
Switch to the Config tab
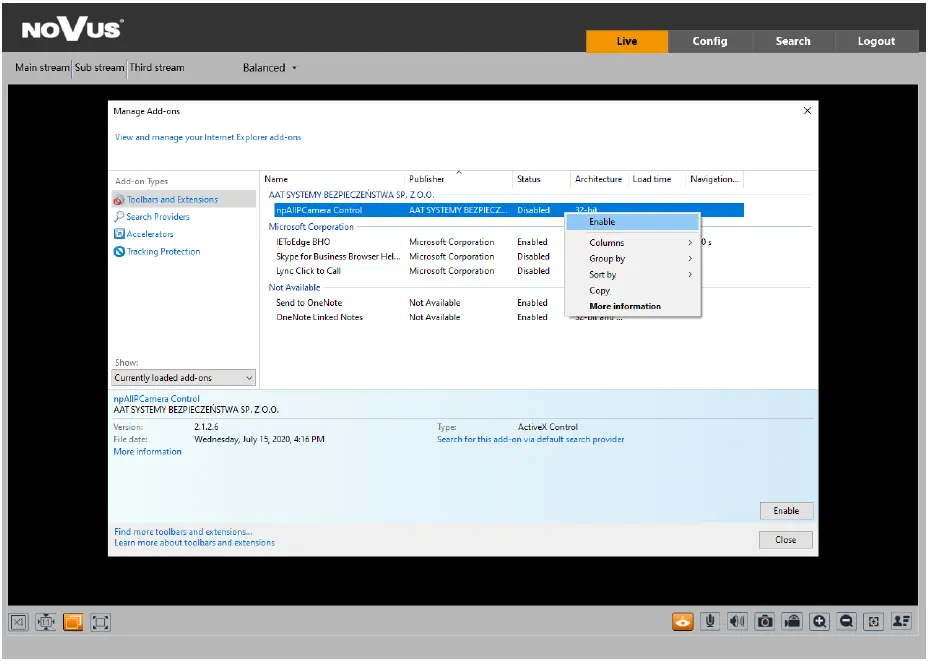pos(710,41)
